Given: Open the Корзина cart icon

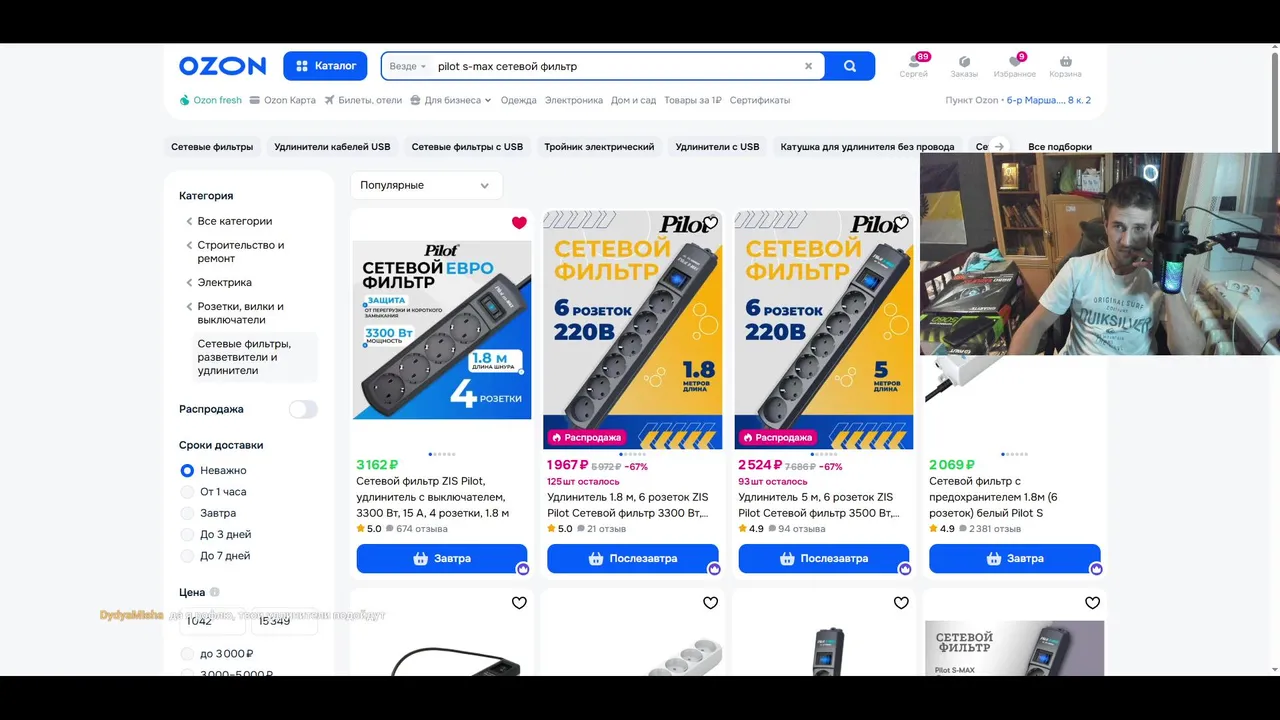Looking at the screenshot, I should click(1065, 66).
